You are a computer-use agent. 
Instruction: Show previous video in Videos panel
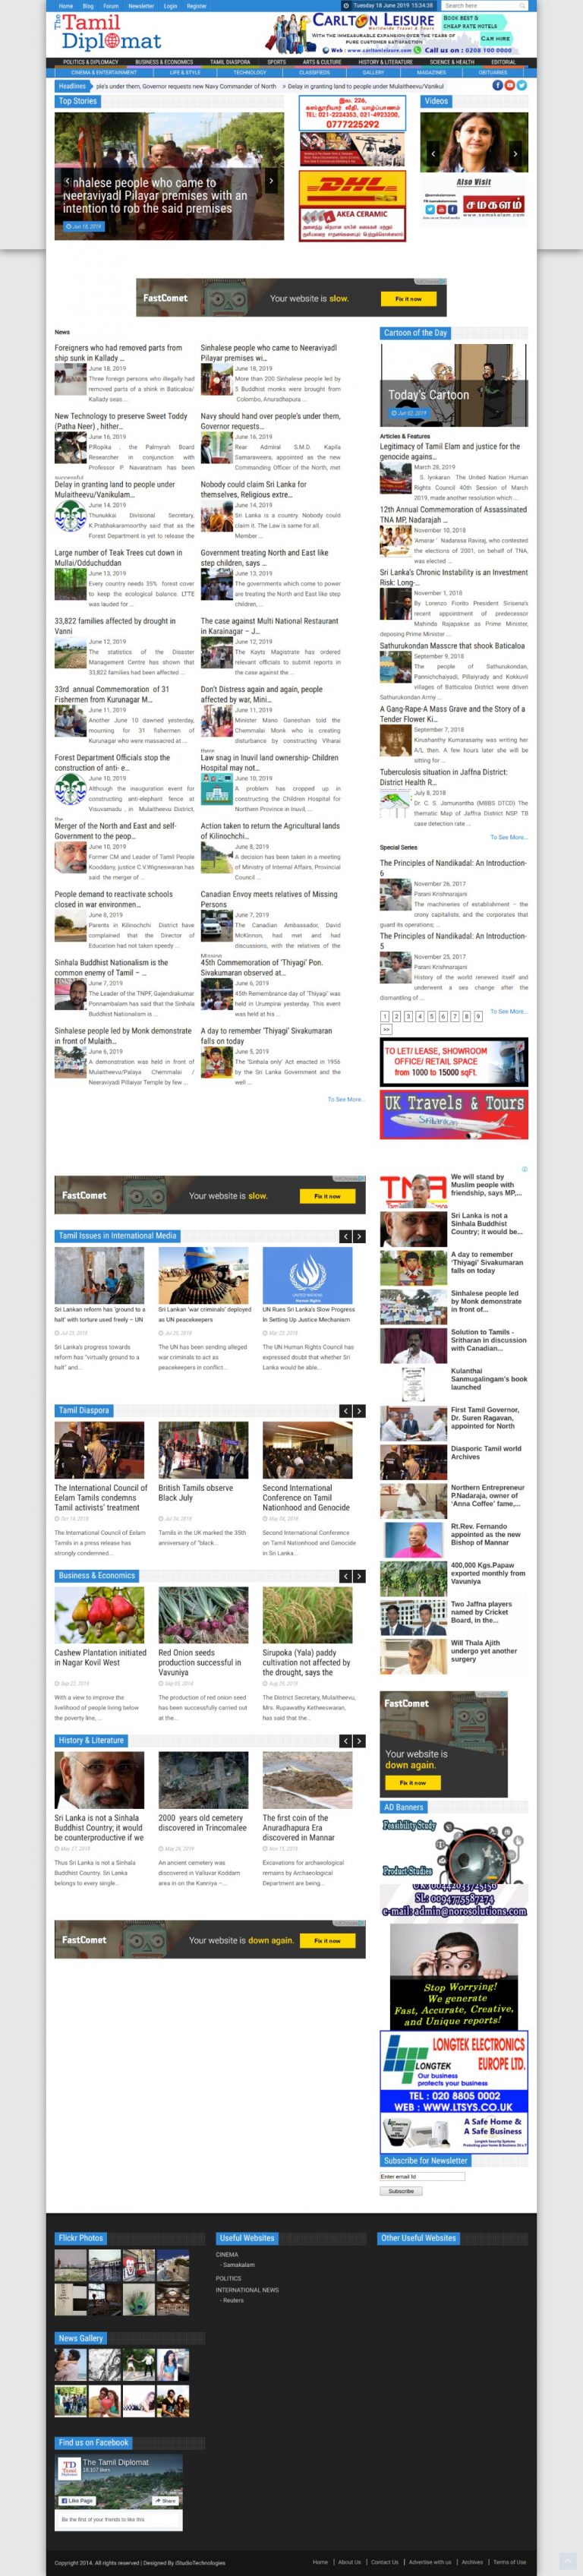click(433, 154)
